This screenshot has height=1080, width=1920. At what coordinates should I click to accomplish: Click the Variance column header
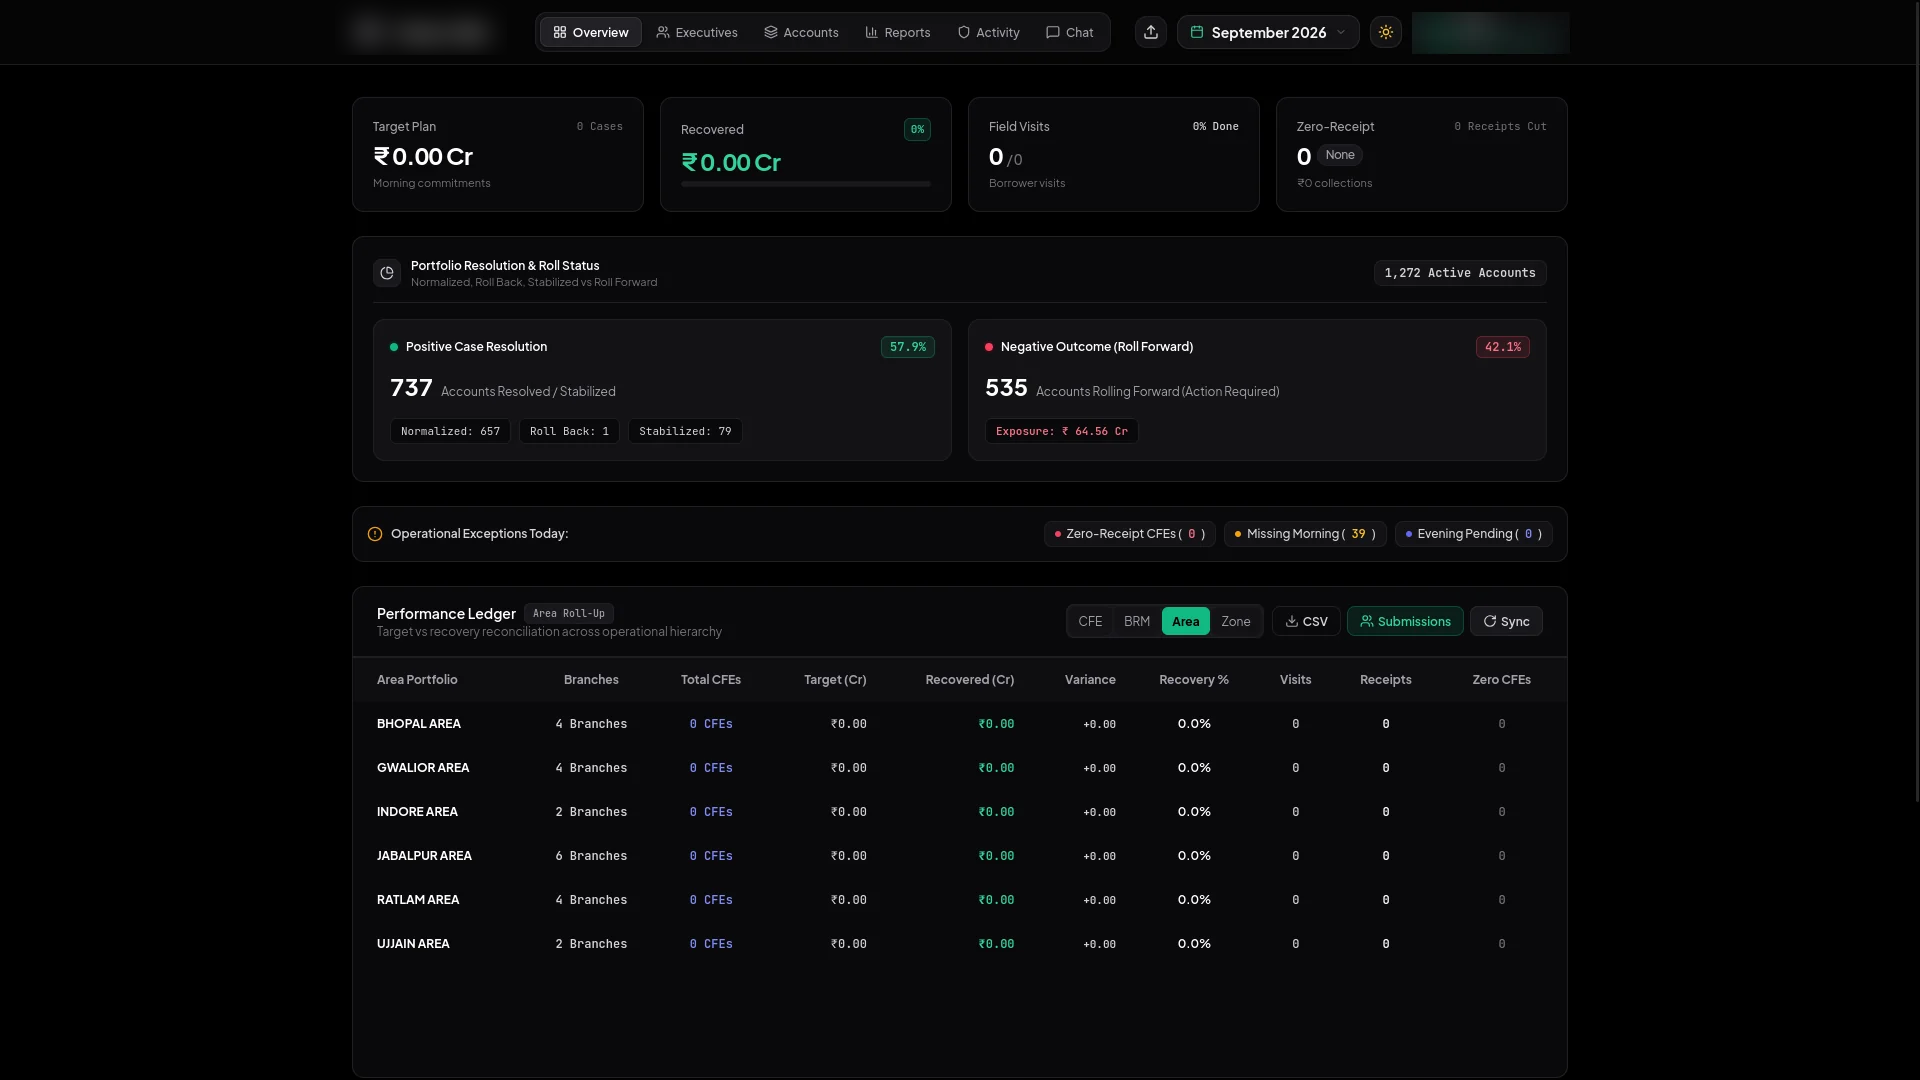[x=1090, y=680]
